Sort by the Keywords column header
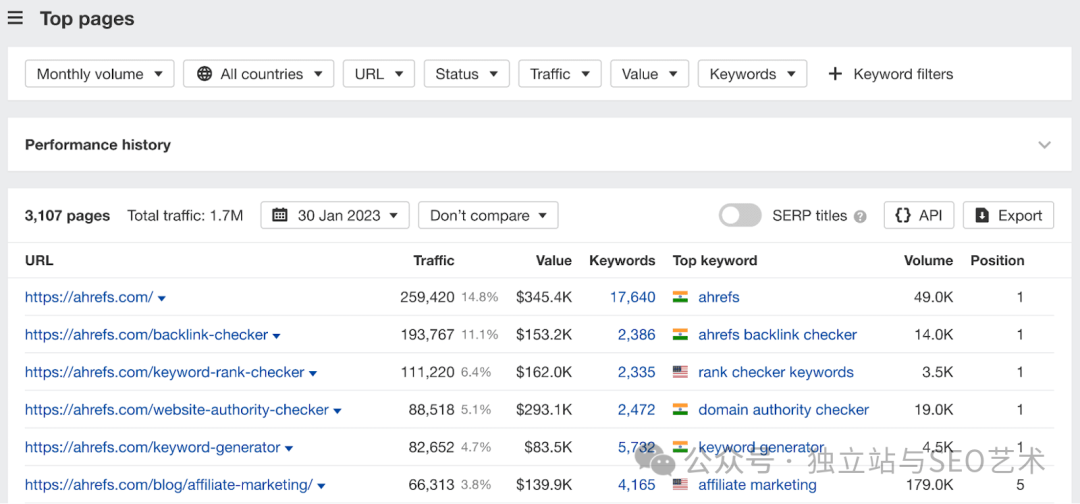1080x504 pixels. coord(622,261)
